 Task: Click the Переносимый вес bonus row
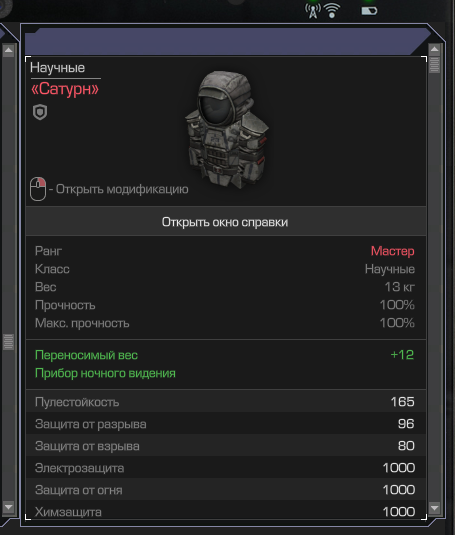pos(226,355)
